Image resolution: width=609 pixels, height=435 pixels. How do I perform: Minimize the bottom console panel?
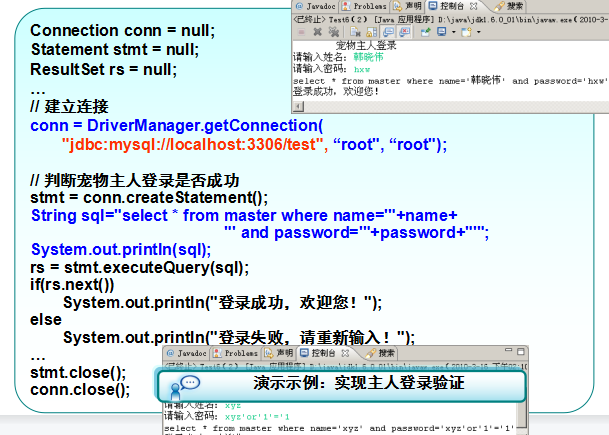[508, 350]
